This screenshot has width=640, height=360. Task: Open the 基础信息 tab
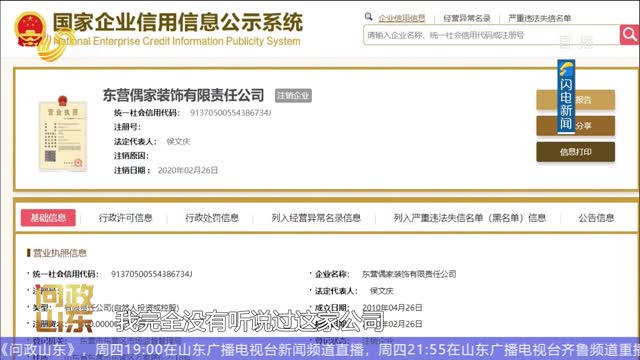click(x=48, y=218)
